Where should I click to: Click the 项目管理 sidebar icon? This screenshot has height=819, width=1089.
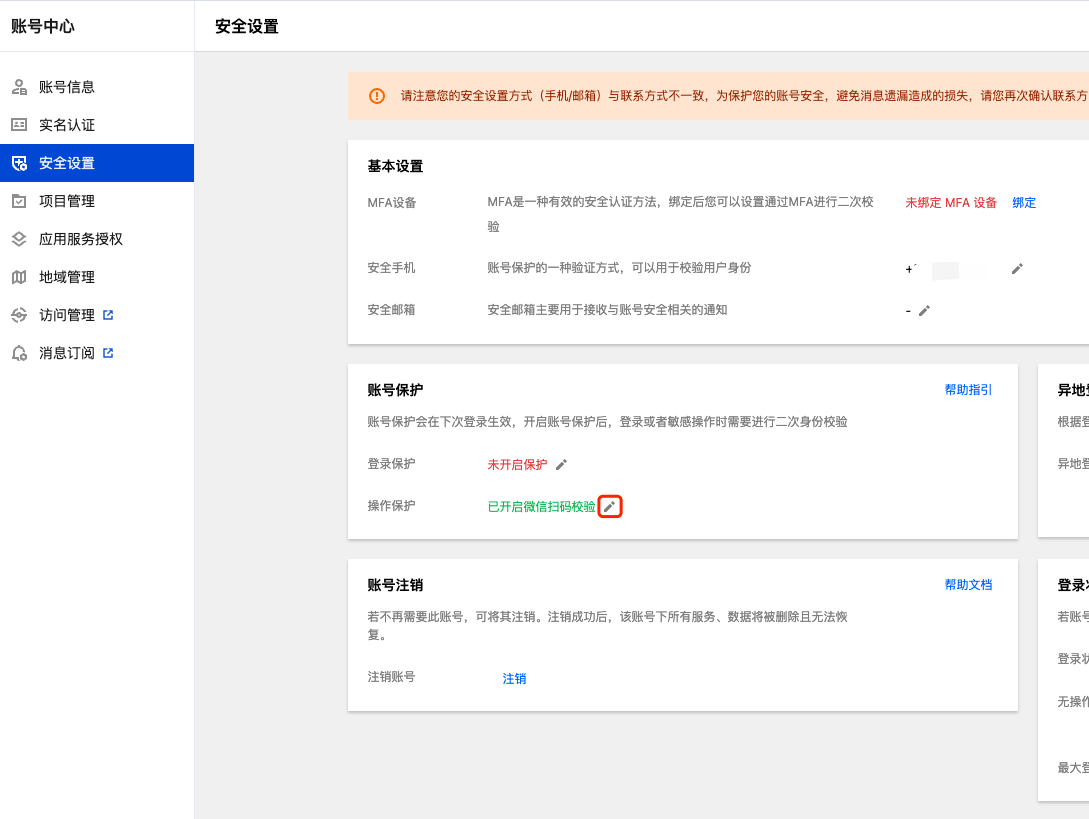pyautogui.click(x=19, y=201)
